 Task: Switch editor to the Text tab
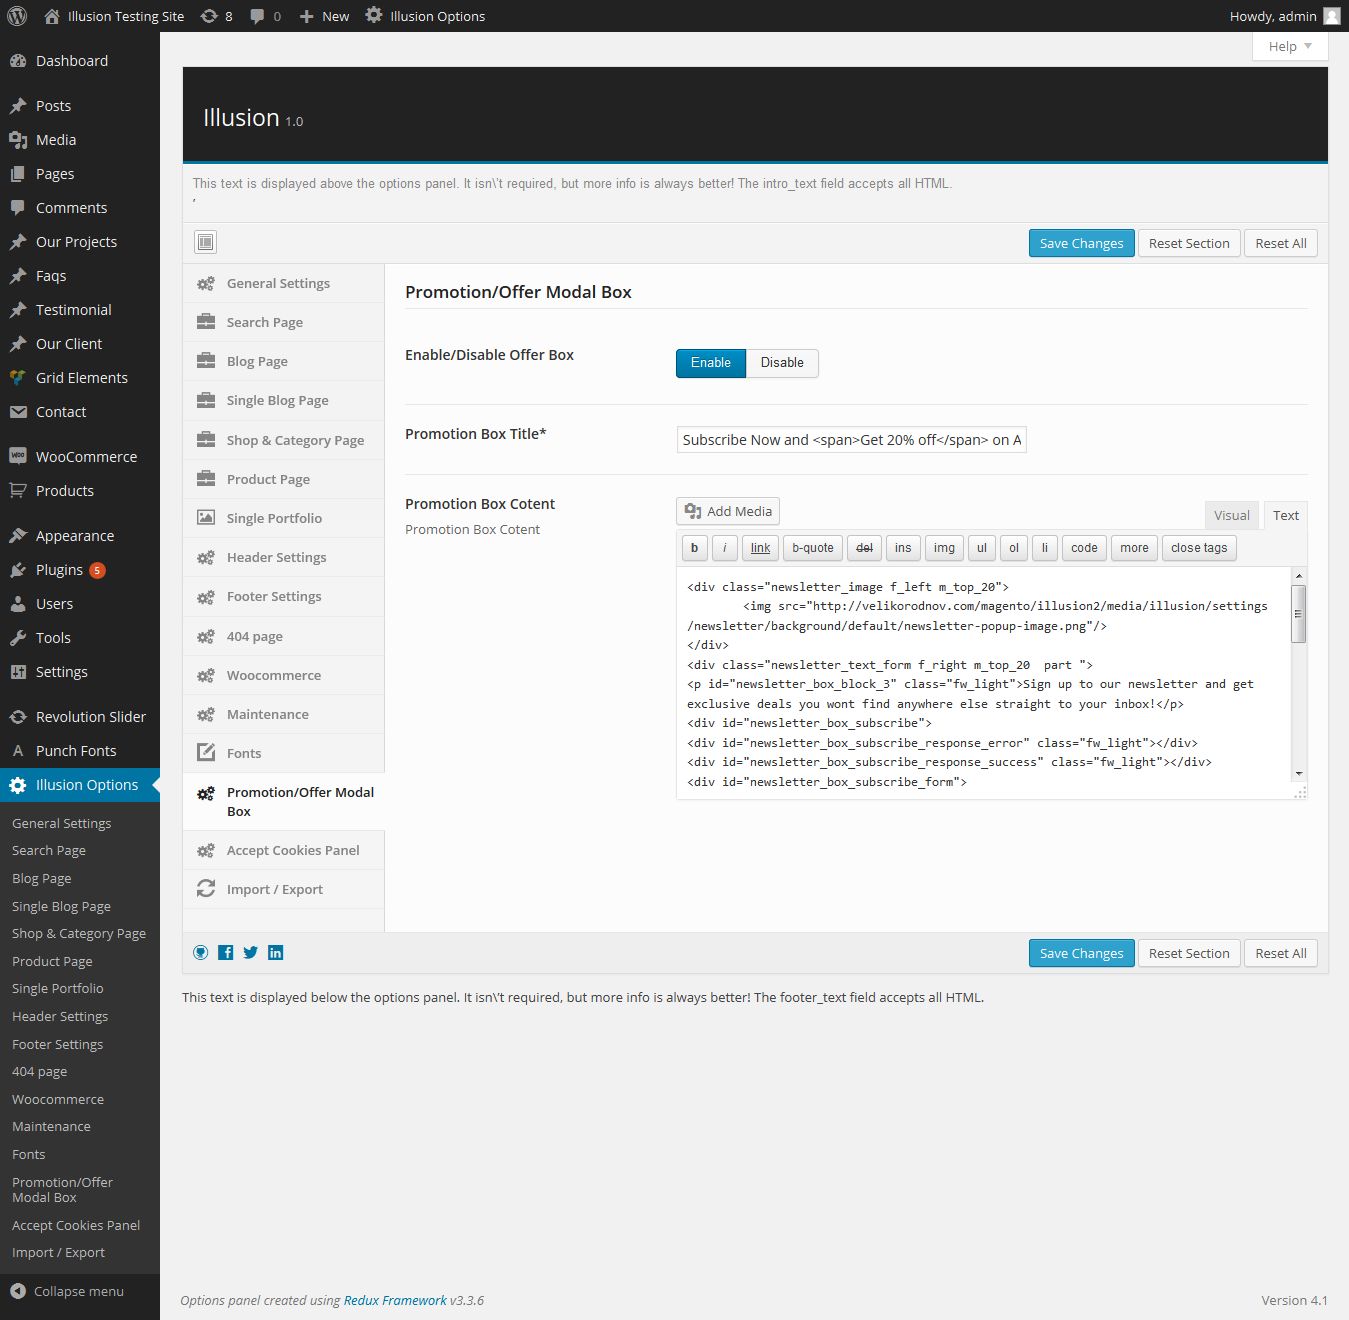pyautogui.click(x=1286, y=515)
